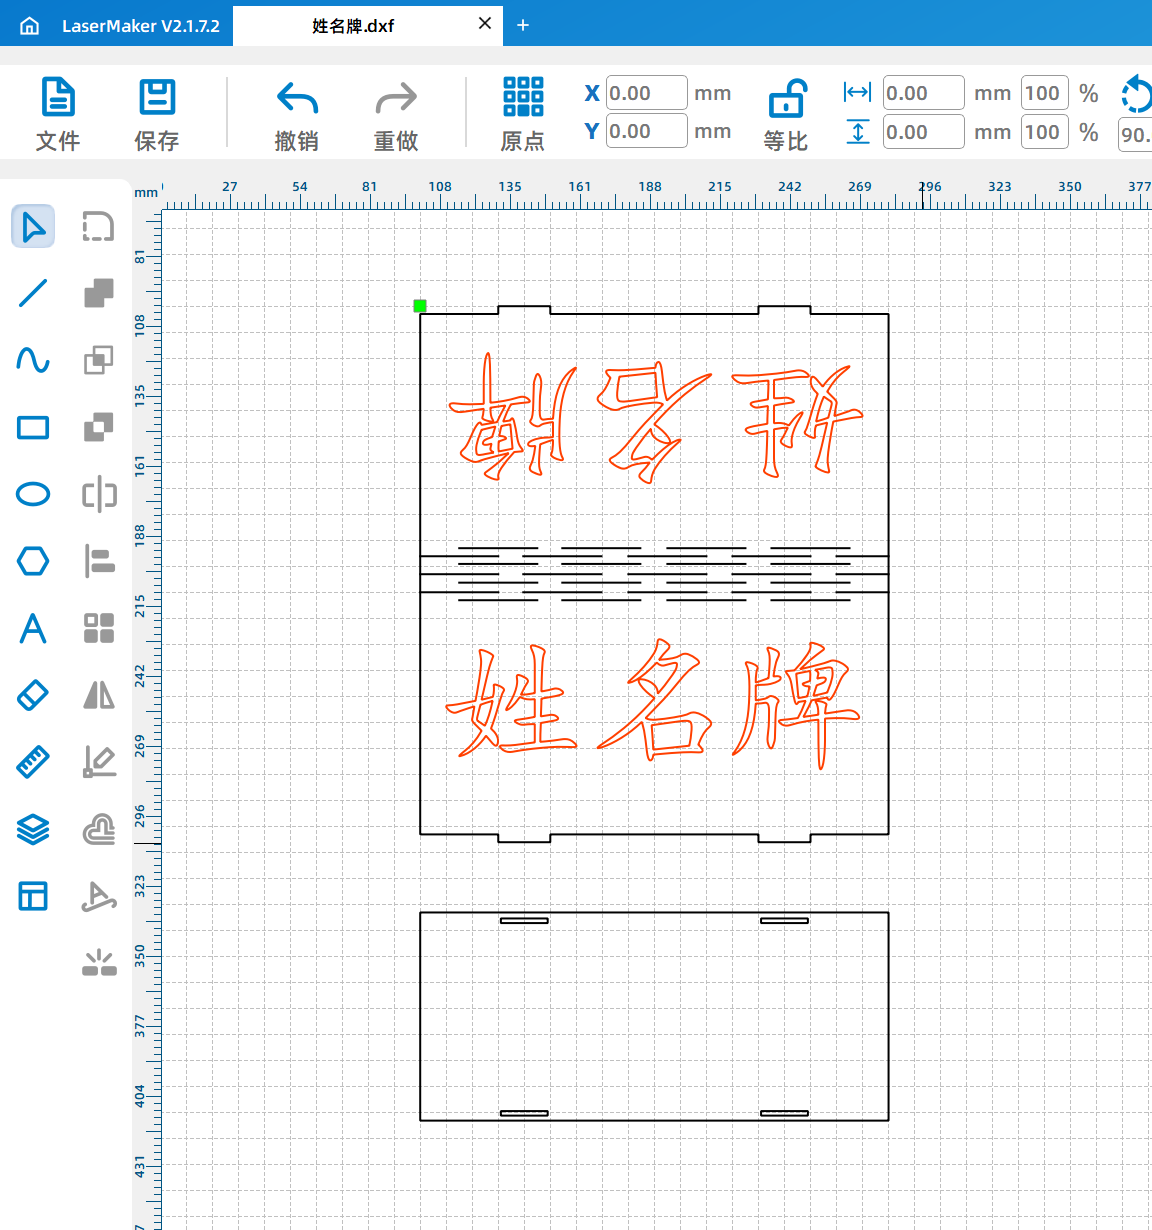Open the layout template tool
The width and height of the screenshot is (1152, 1230).
click(x=33, y=896)
